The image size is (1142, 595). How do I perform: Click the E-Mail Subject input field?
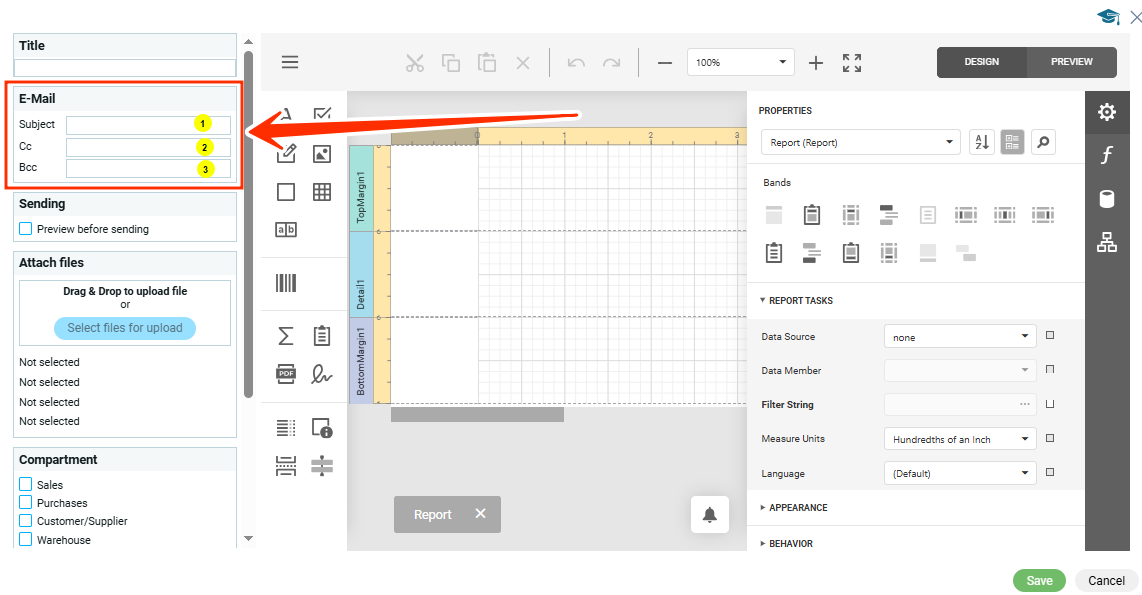pyautogui.click(x=130, y=125)
